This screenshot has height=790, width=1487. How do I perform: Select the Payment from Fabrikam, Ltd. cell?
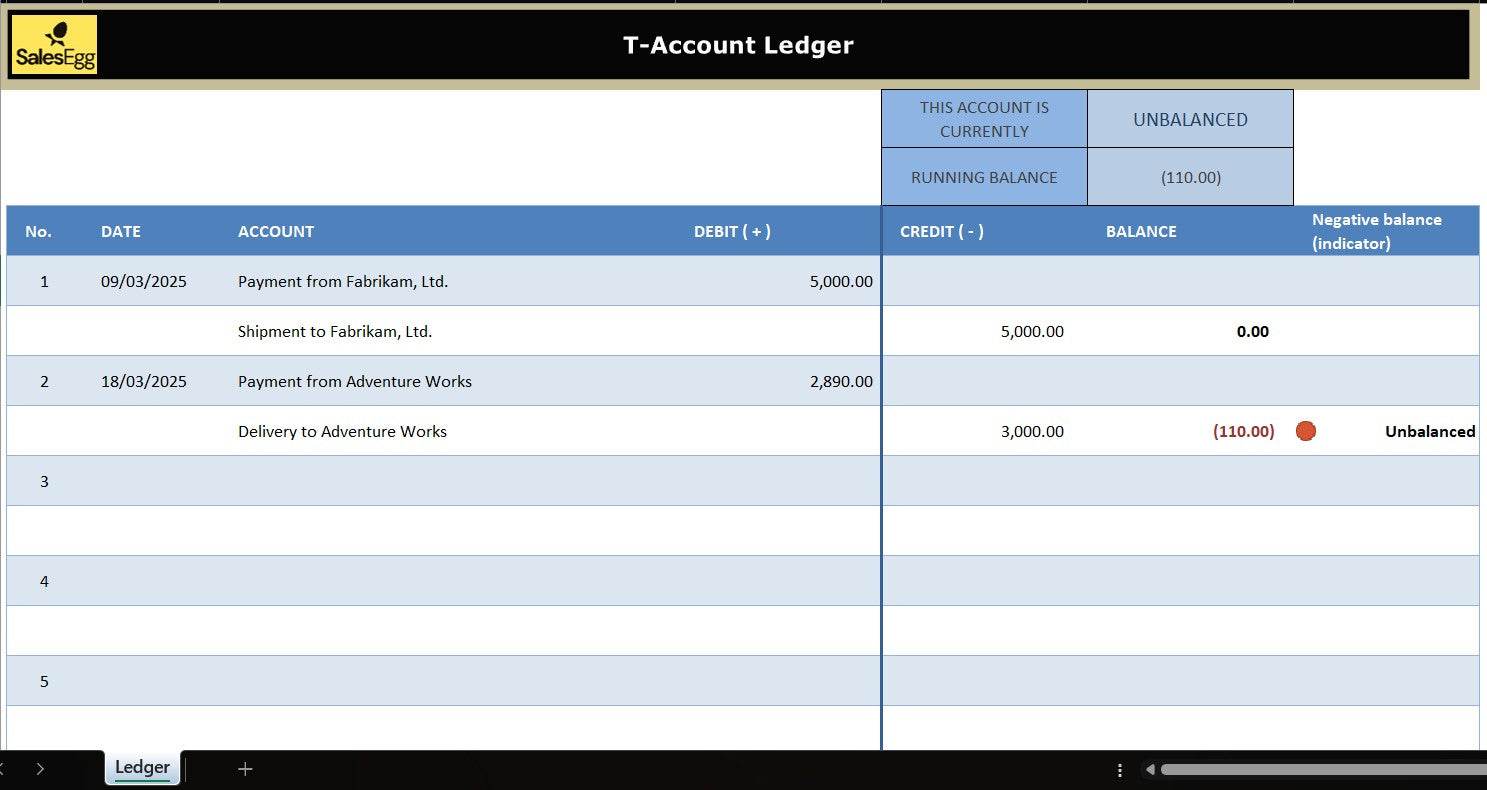tap(343, 281)
